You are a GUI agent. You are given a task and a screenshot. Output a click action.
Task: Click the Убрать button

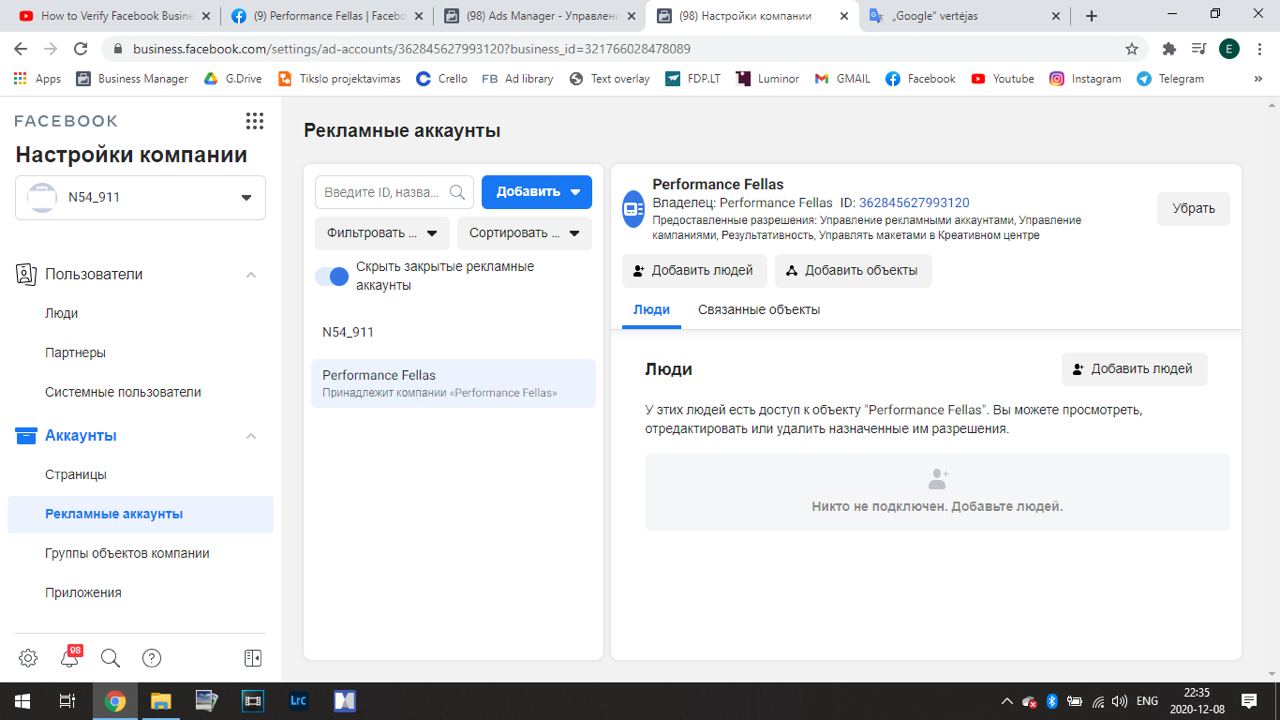1193,209
